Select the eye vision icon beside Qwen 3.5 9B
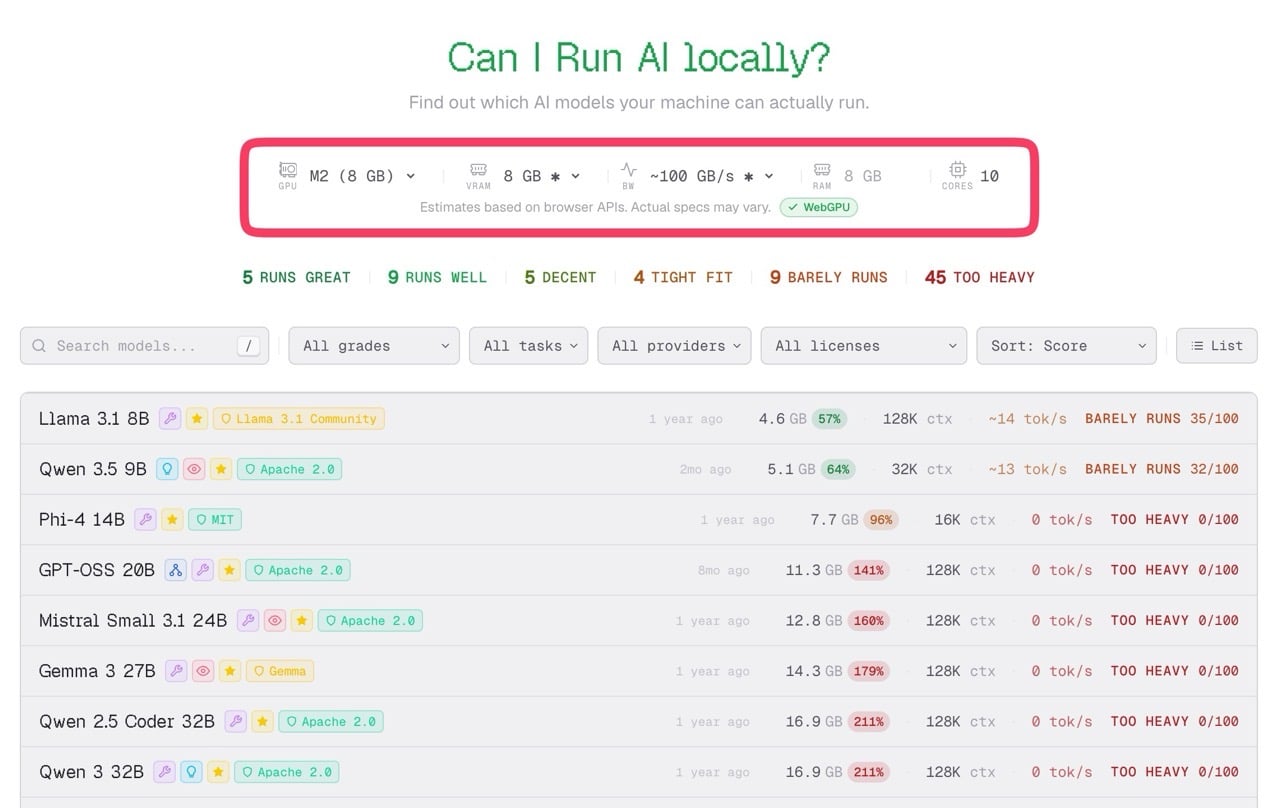Viewport: 1280px width, 808px height. pos(194,468)
